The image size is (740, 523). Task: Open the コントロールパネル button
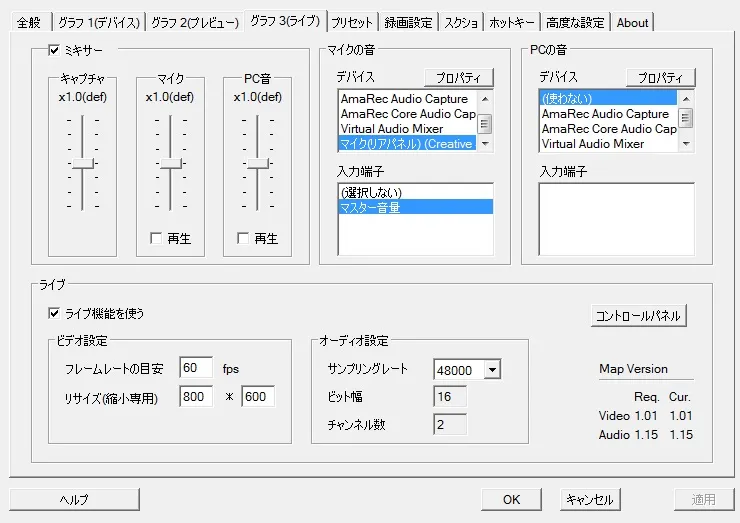tap(638, 316)
